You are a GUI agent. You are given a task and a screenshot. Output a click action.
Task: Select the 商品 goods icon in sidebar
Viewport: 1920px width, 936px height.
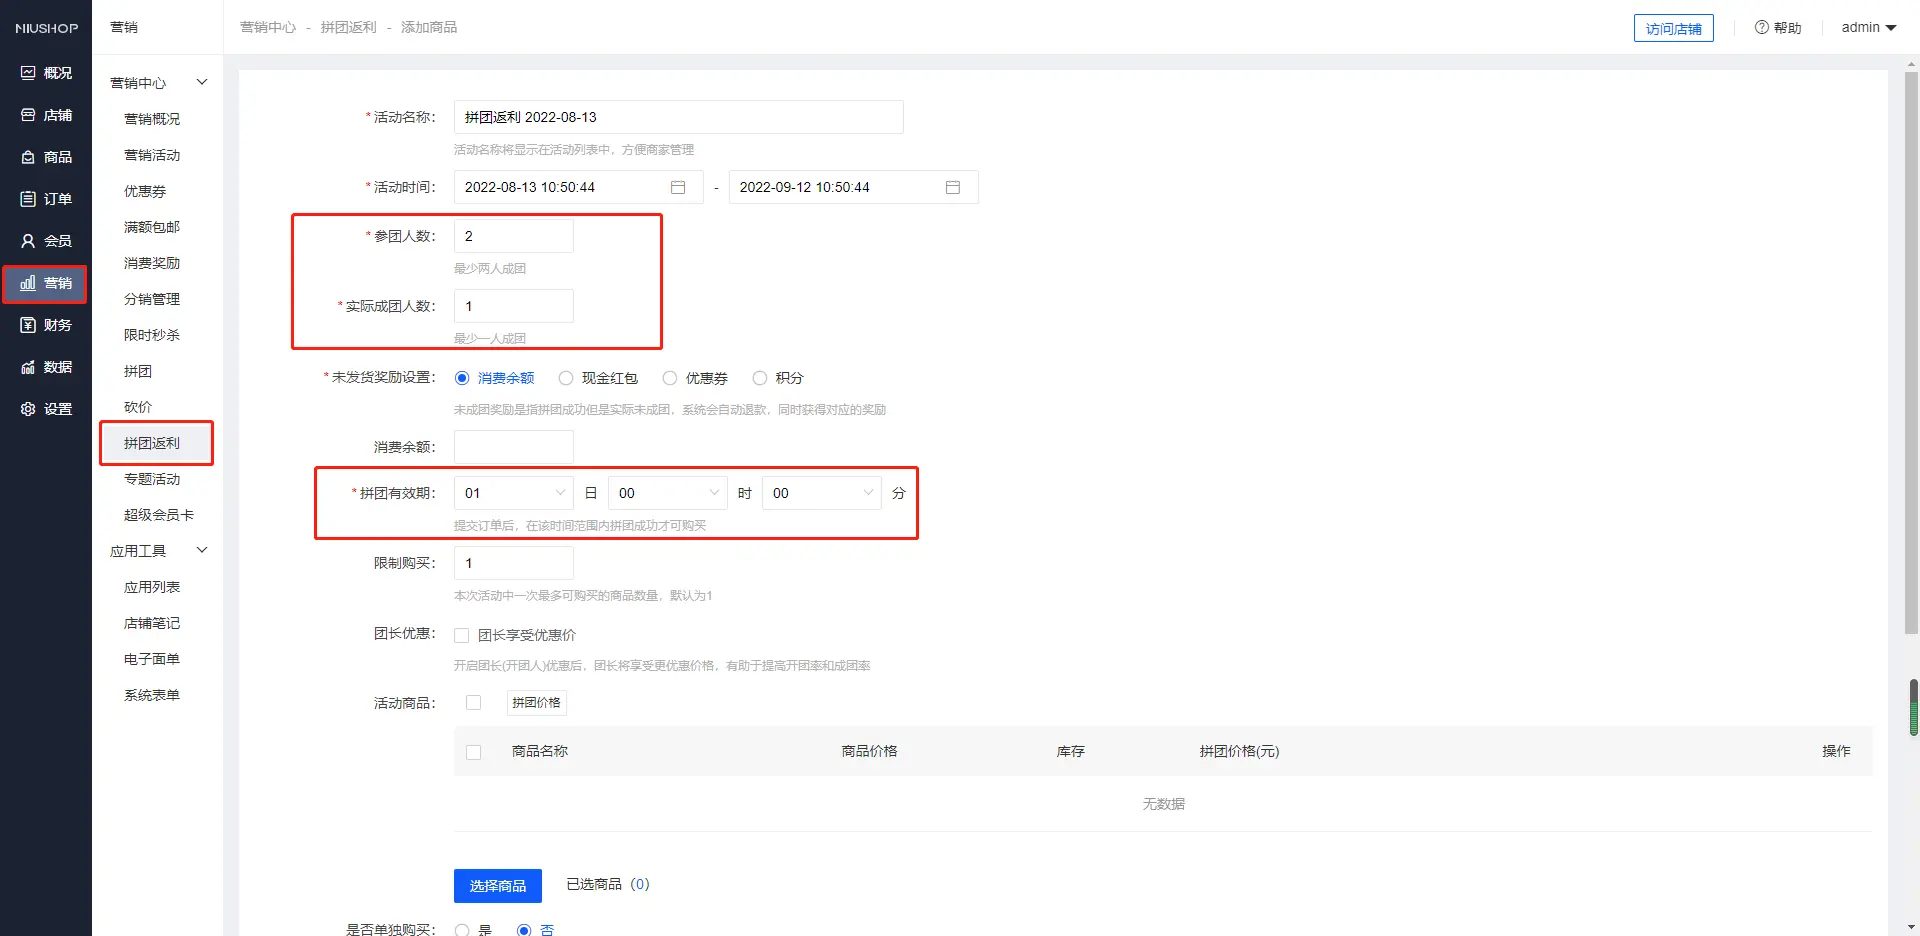point(28,157)
